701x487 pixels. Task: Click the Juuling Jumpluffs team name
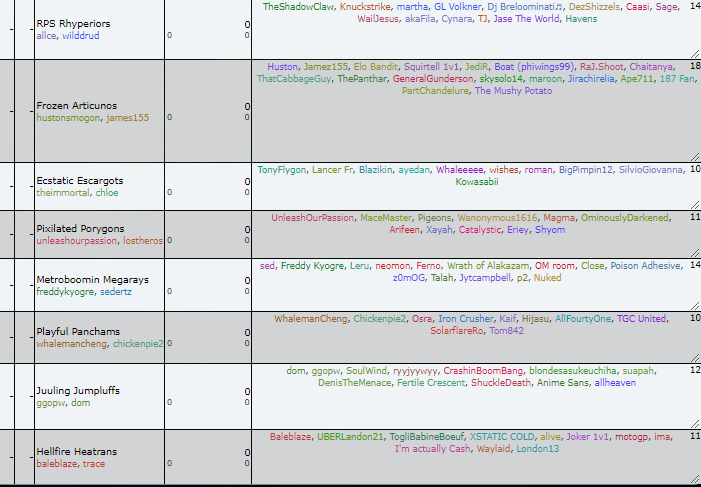(x=78, y=390)
